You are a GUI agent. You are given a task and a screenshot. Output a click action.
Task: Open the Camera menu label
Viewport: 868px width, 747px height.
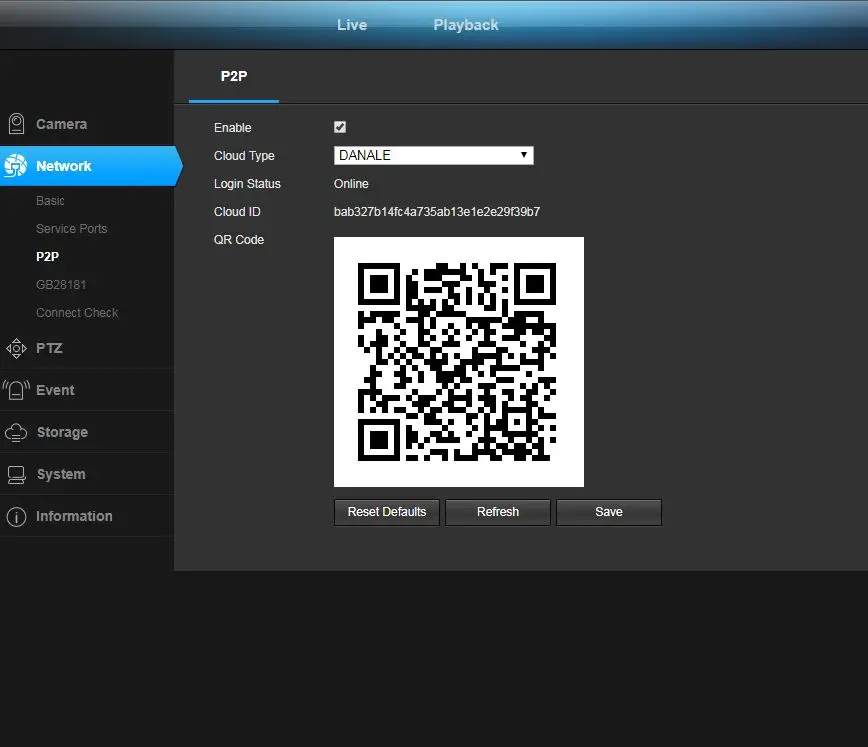coord(61,124)
